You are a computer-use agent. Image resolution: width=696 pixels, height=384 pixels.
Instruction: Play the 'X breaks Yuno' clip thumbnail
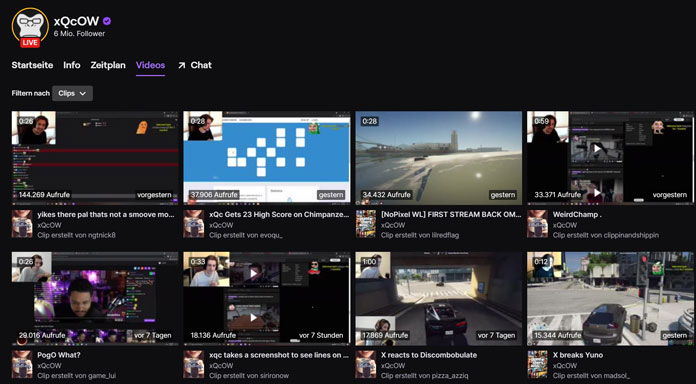(610, 298)
